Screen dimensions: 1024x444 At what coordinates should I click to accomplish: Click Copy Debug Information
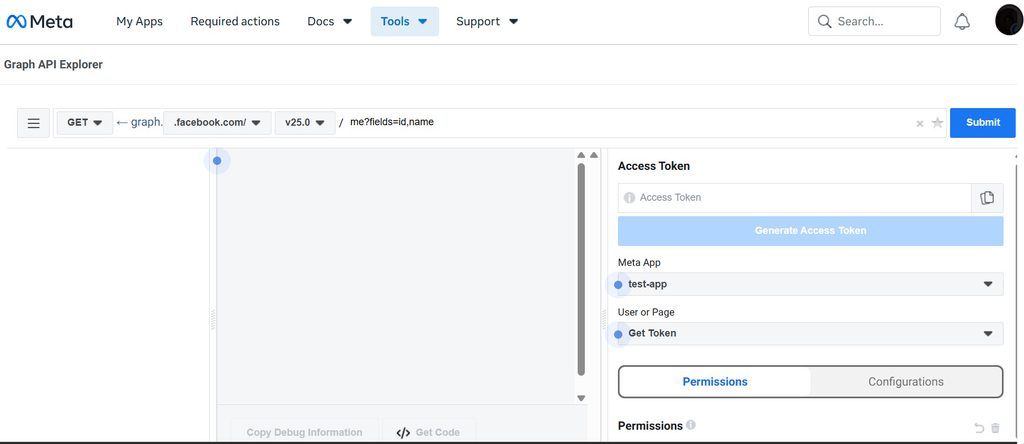pos(304,432)
